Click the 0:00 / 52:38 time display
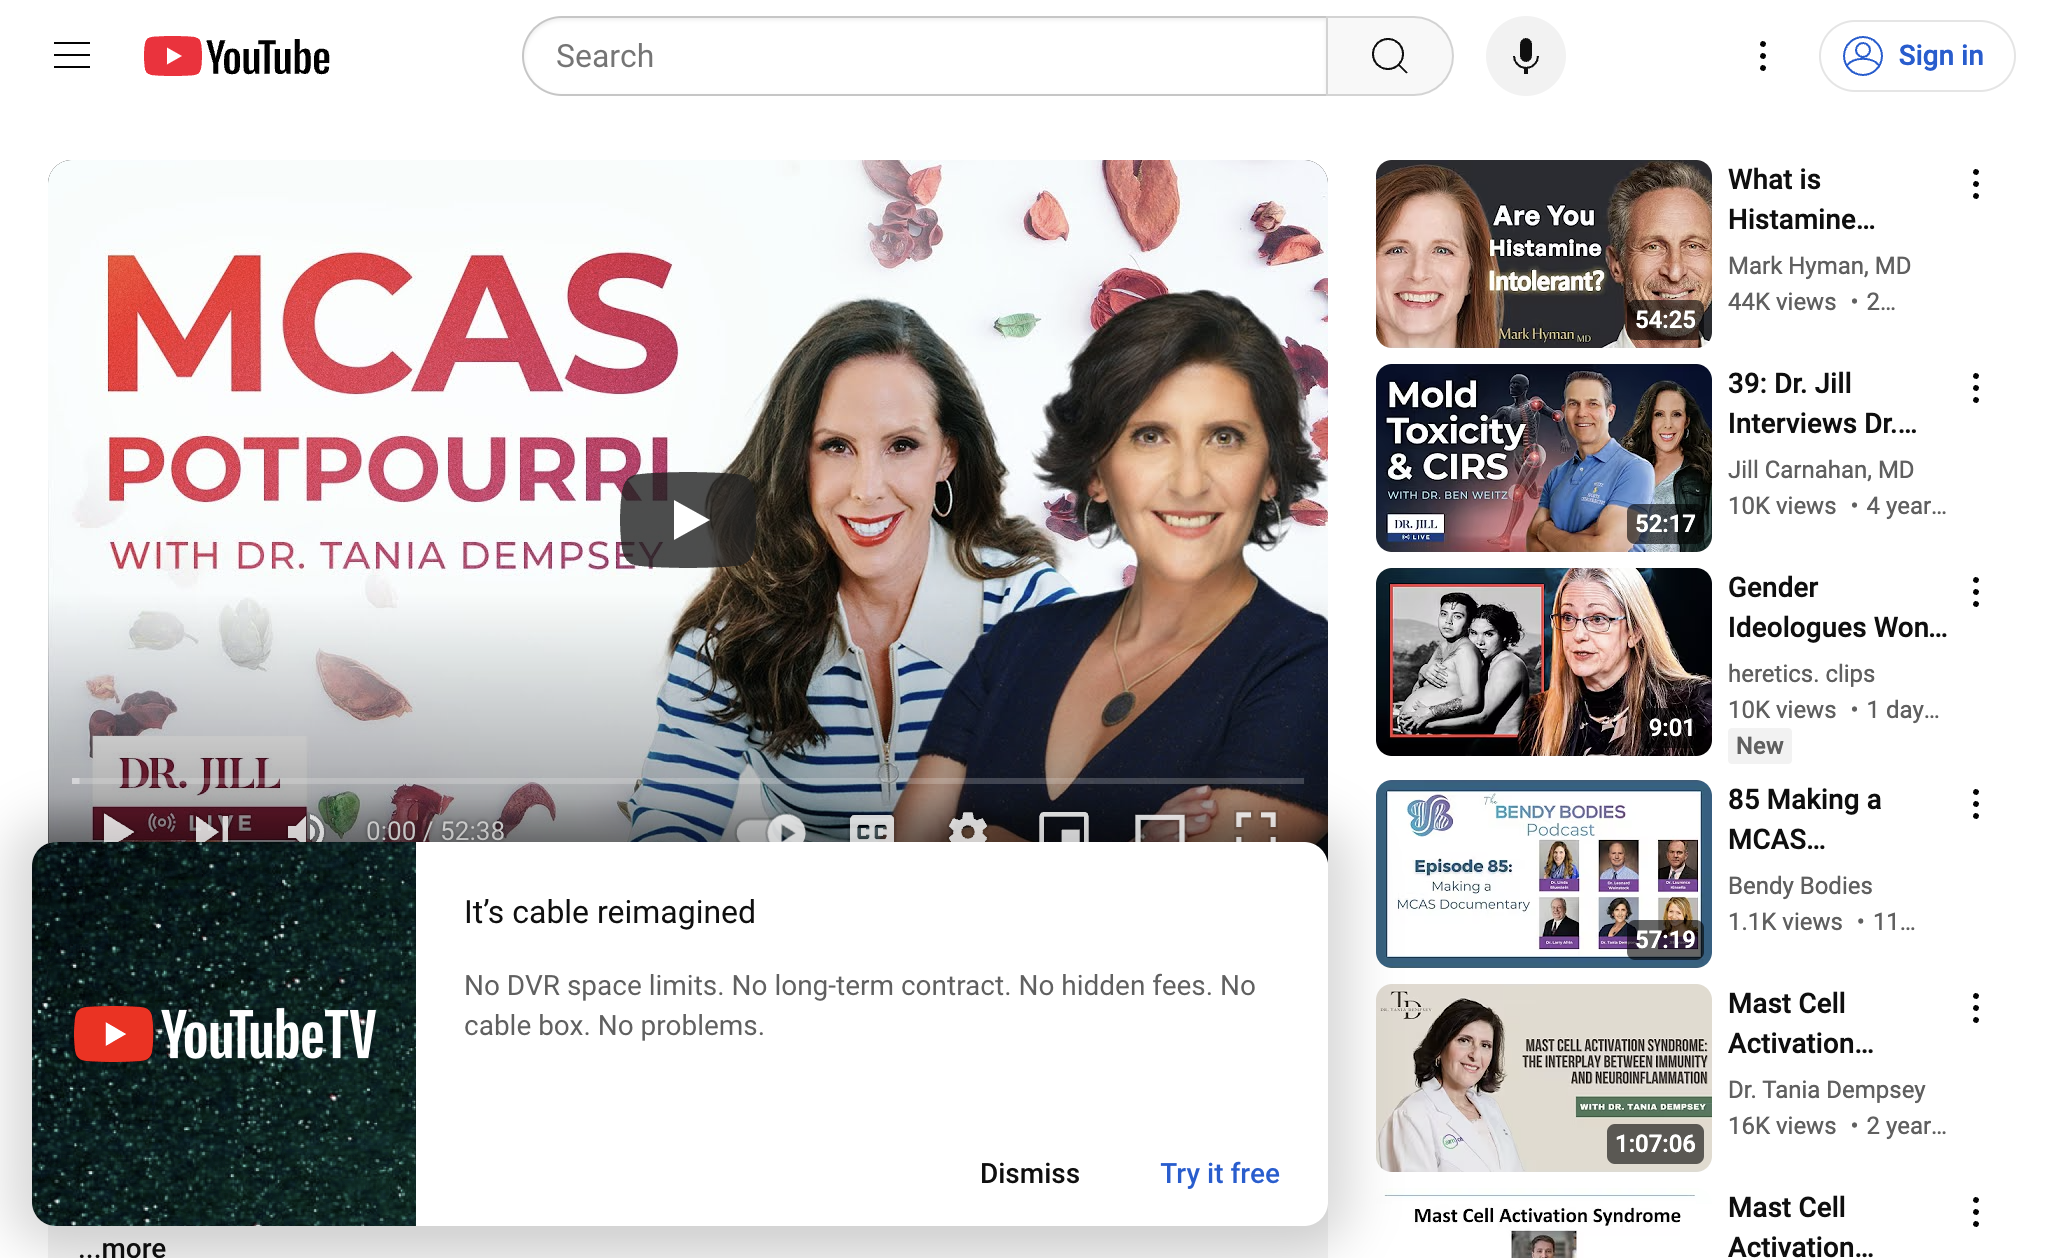 click(x=435, y=831)
